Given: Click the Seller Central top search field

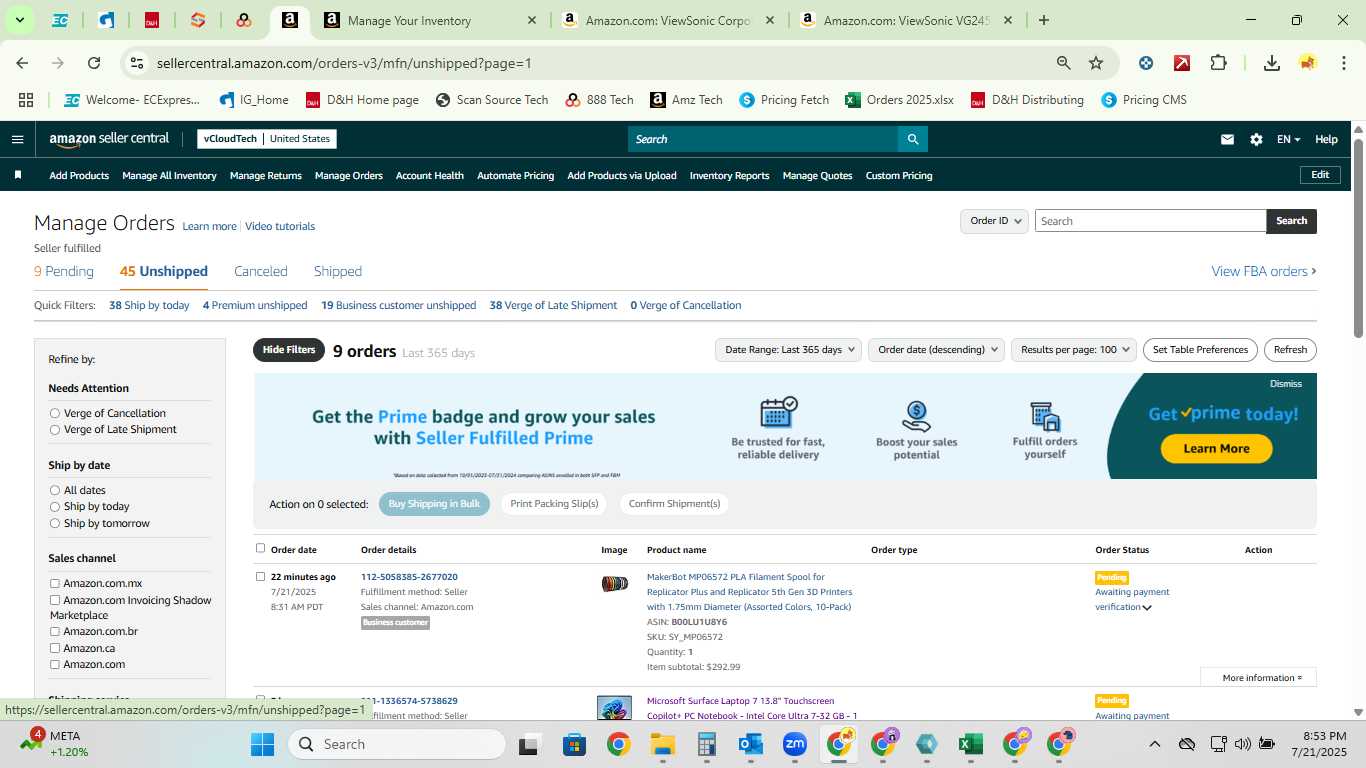Looking at the screenshot, I should click(x=762, y=139).
